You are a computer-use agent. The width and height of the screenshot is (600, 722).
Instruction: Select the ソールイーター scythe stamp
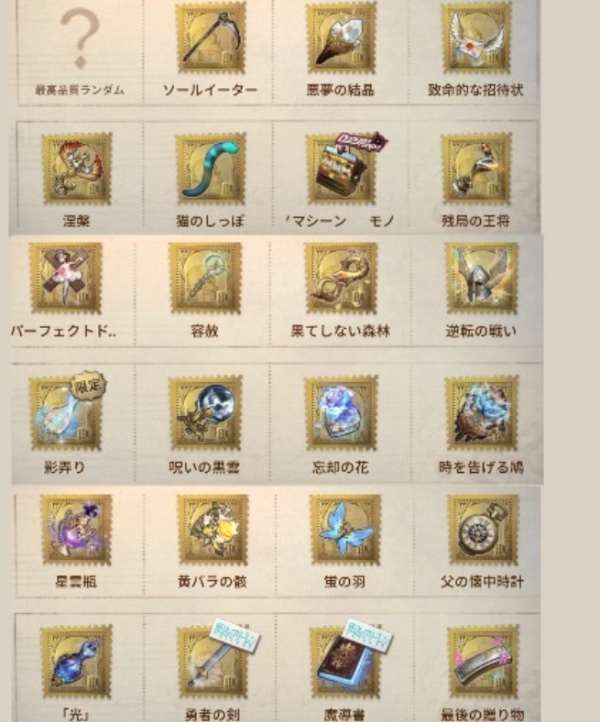click(211, 37)
